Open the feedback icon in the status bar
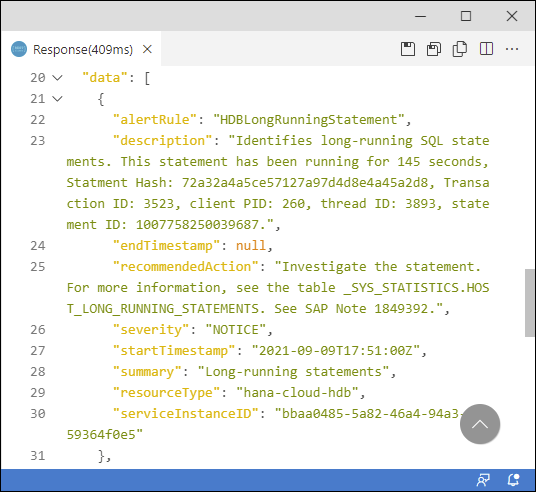536x492 pixels. 483,480
